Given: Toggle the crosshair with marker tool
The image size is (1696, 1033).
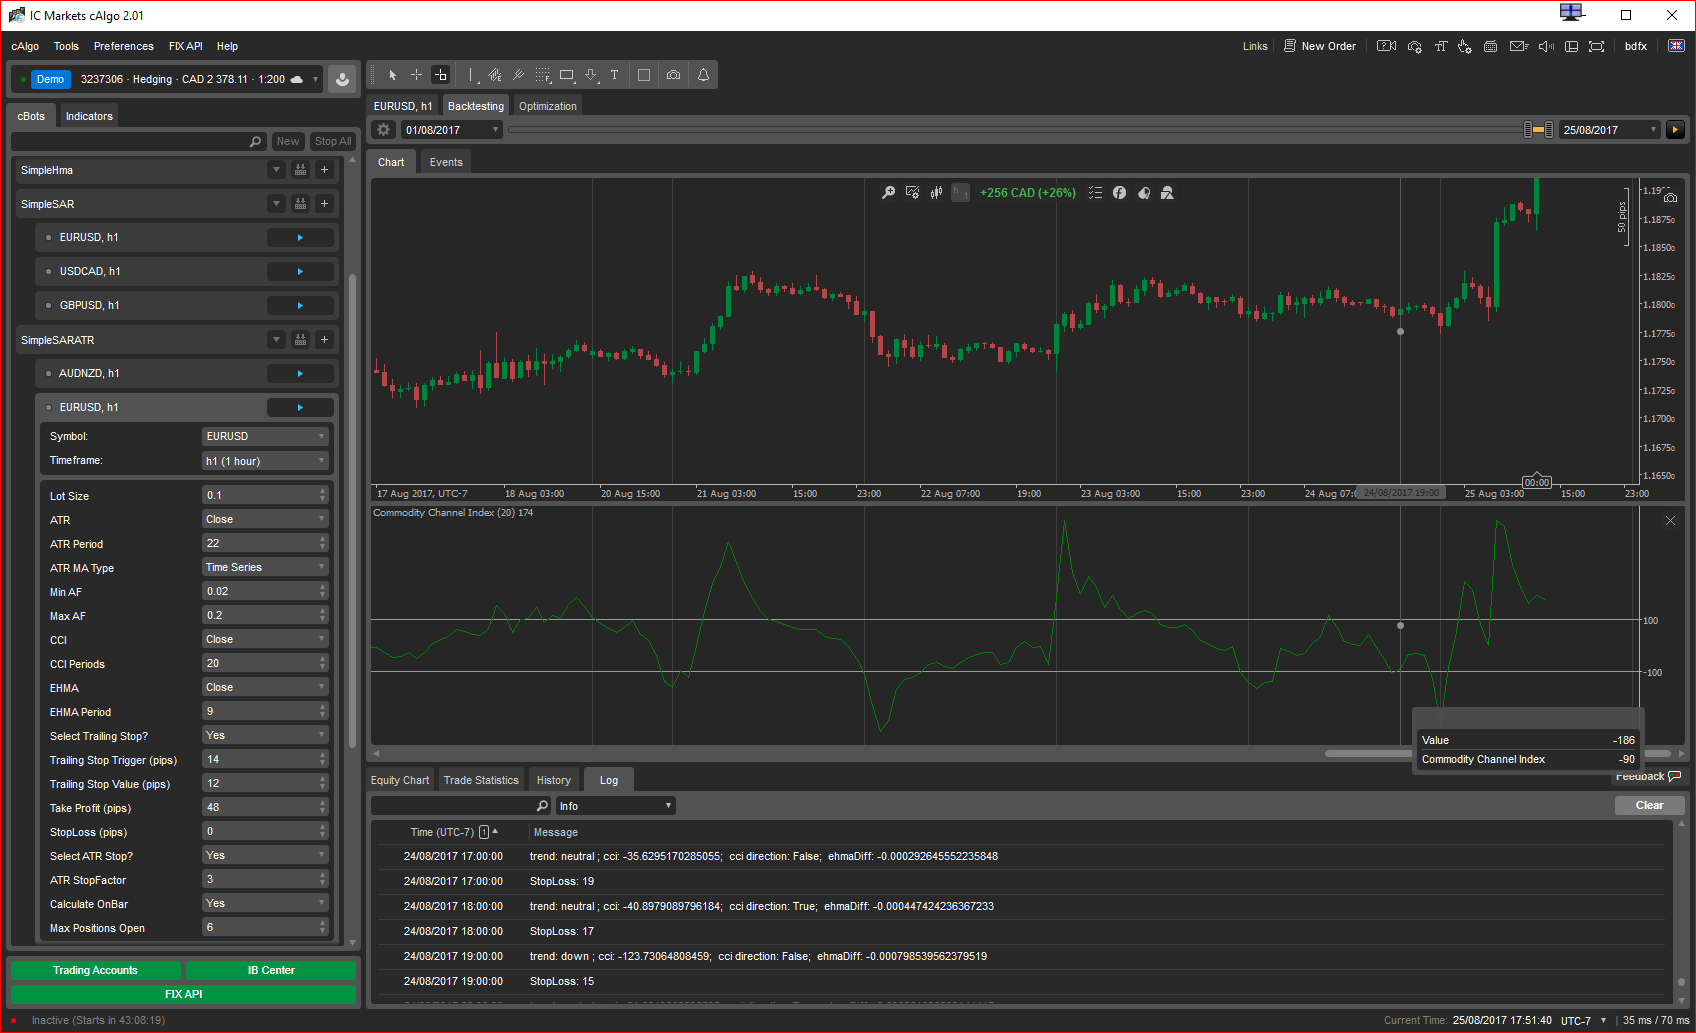Looking at the screenshot, I should [x=440, y=75].
